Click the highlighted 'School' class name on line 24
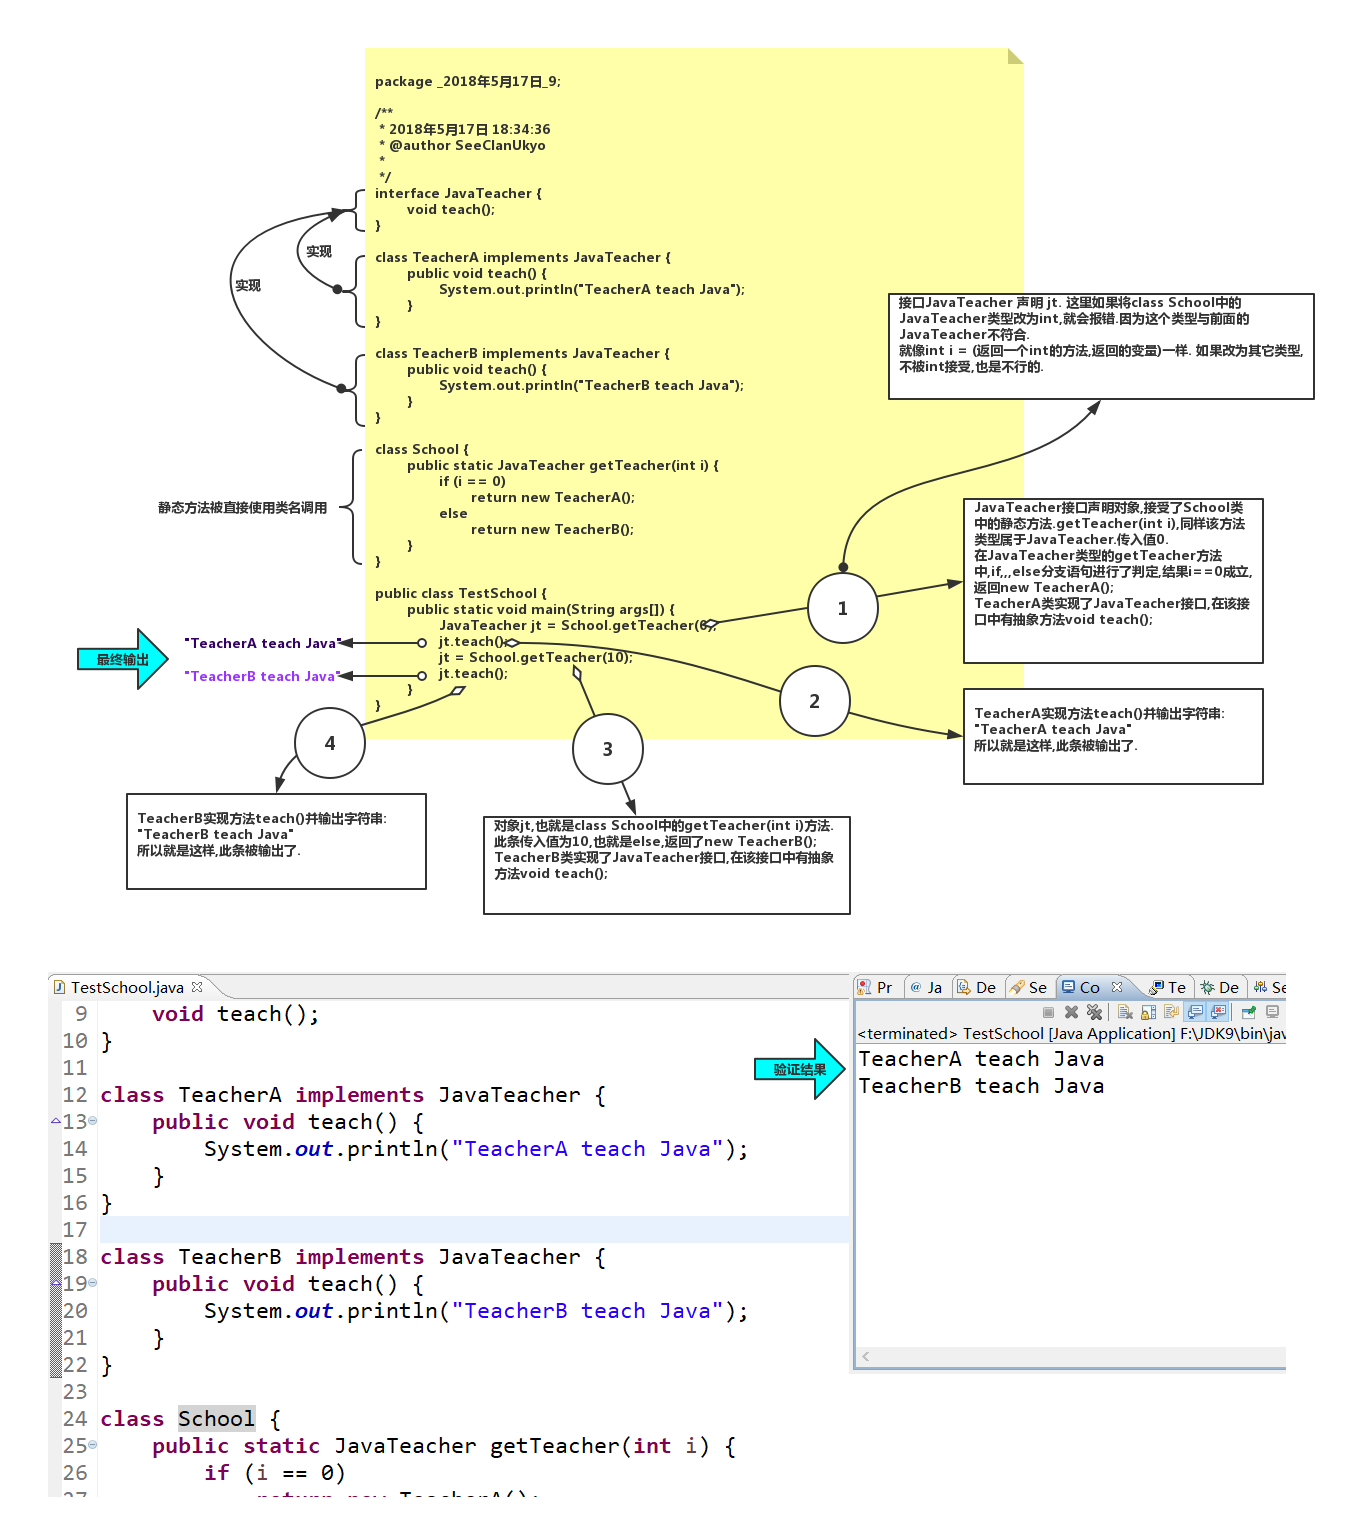Image resolution: width=1346 pixels, height=1529 pixels. (216, 1418)
